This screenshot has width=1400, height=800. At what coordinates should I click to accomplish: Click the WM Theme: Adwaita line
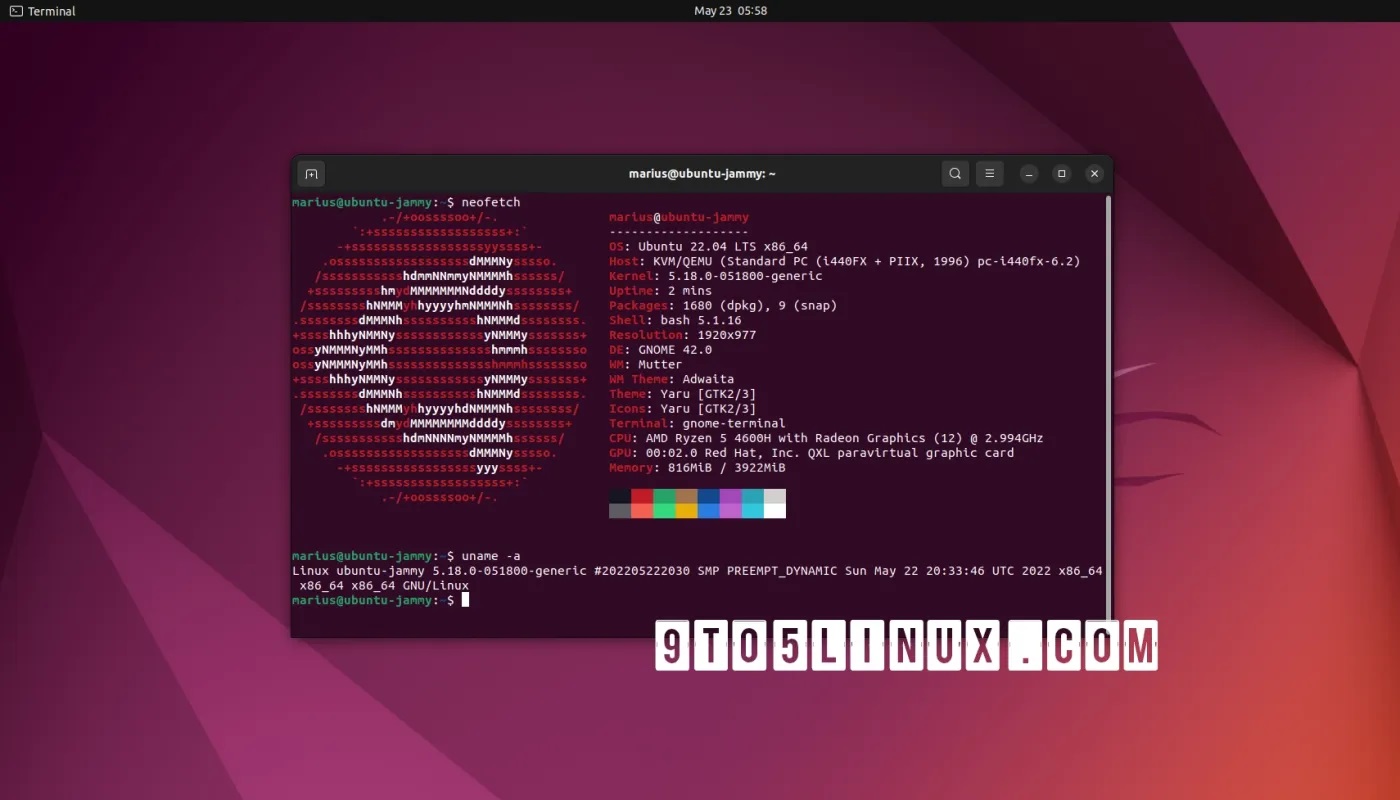point(672,379)
